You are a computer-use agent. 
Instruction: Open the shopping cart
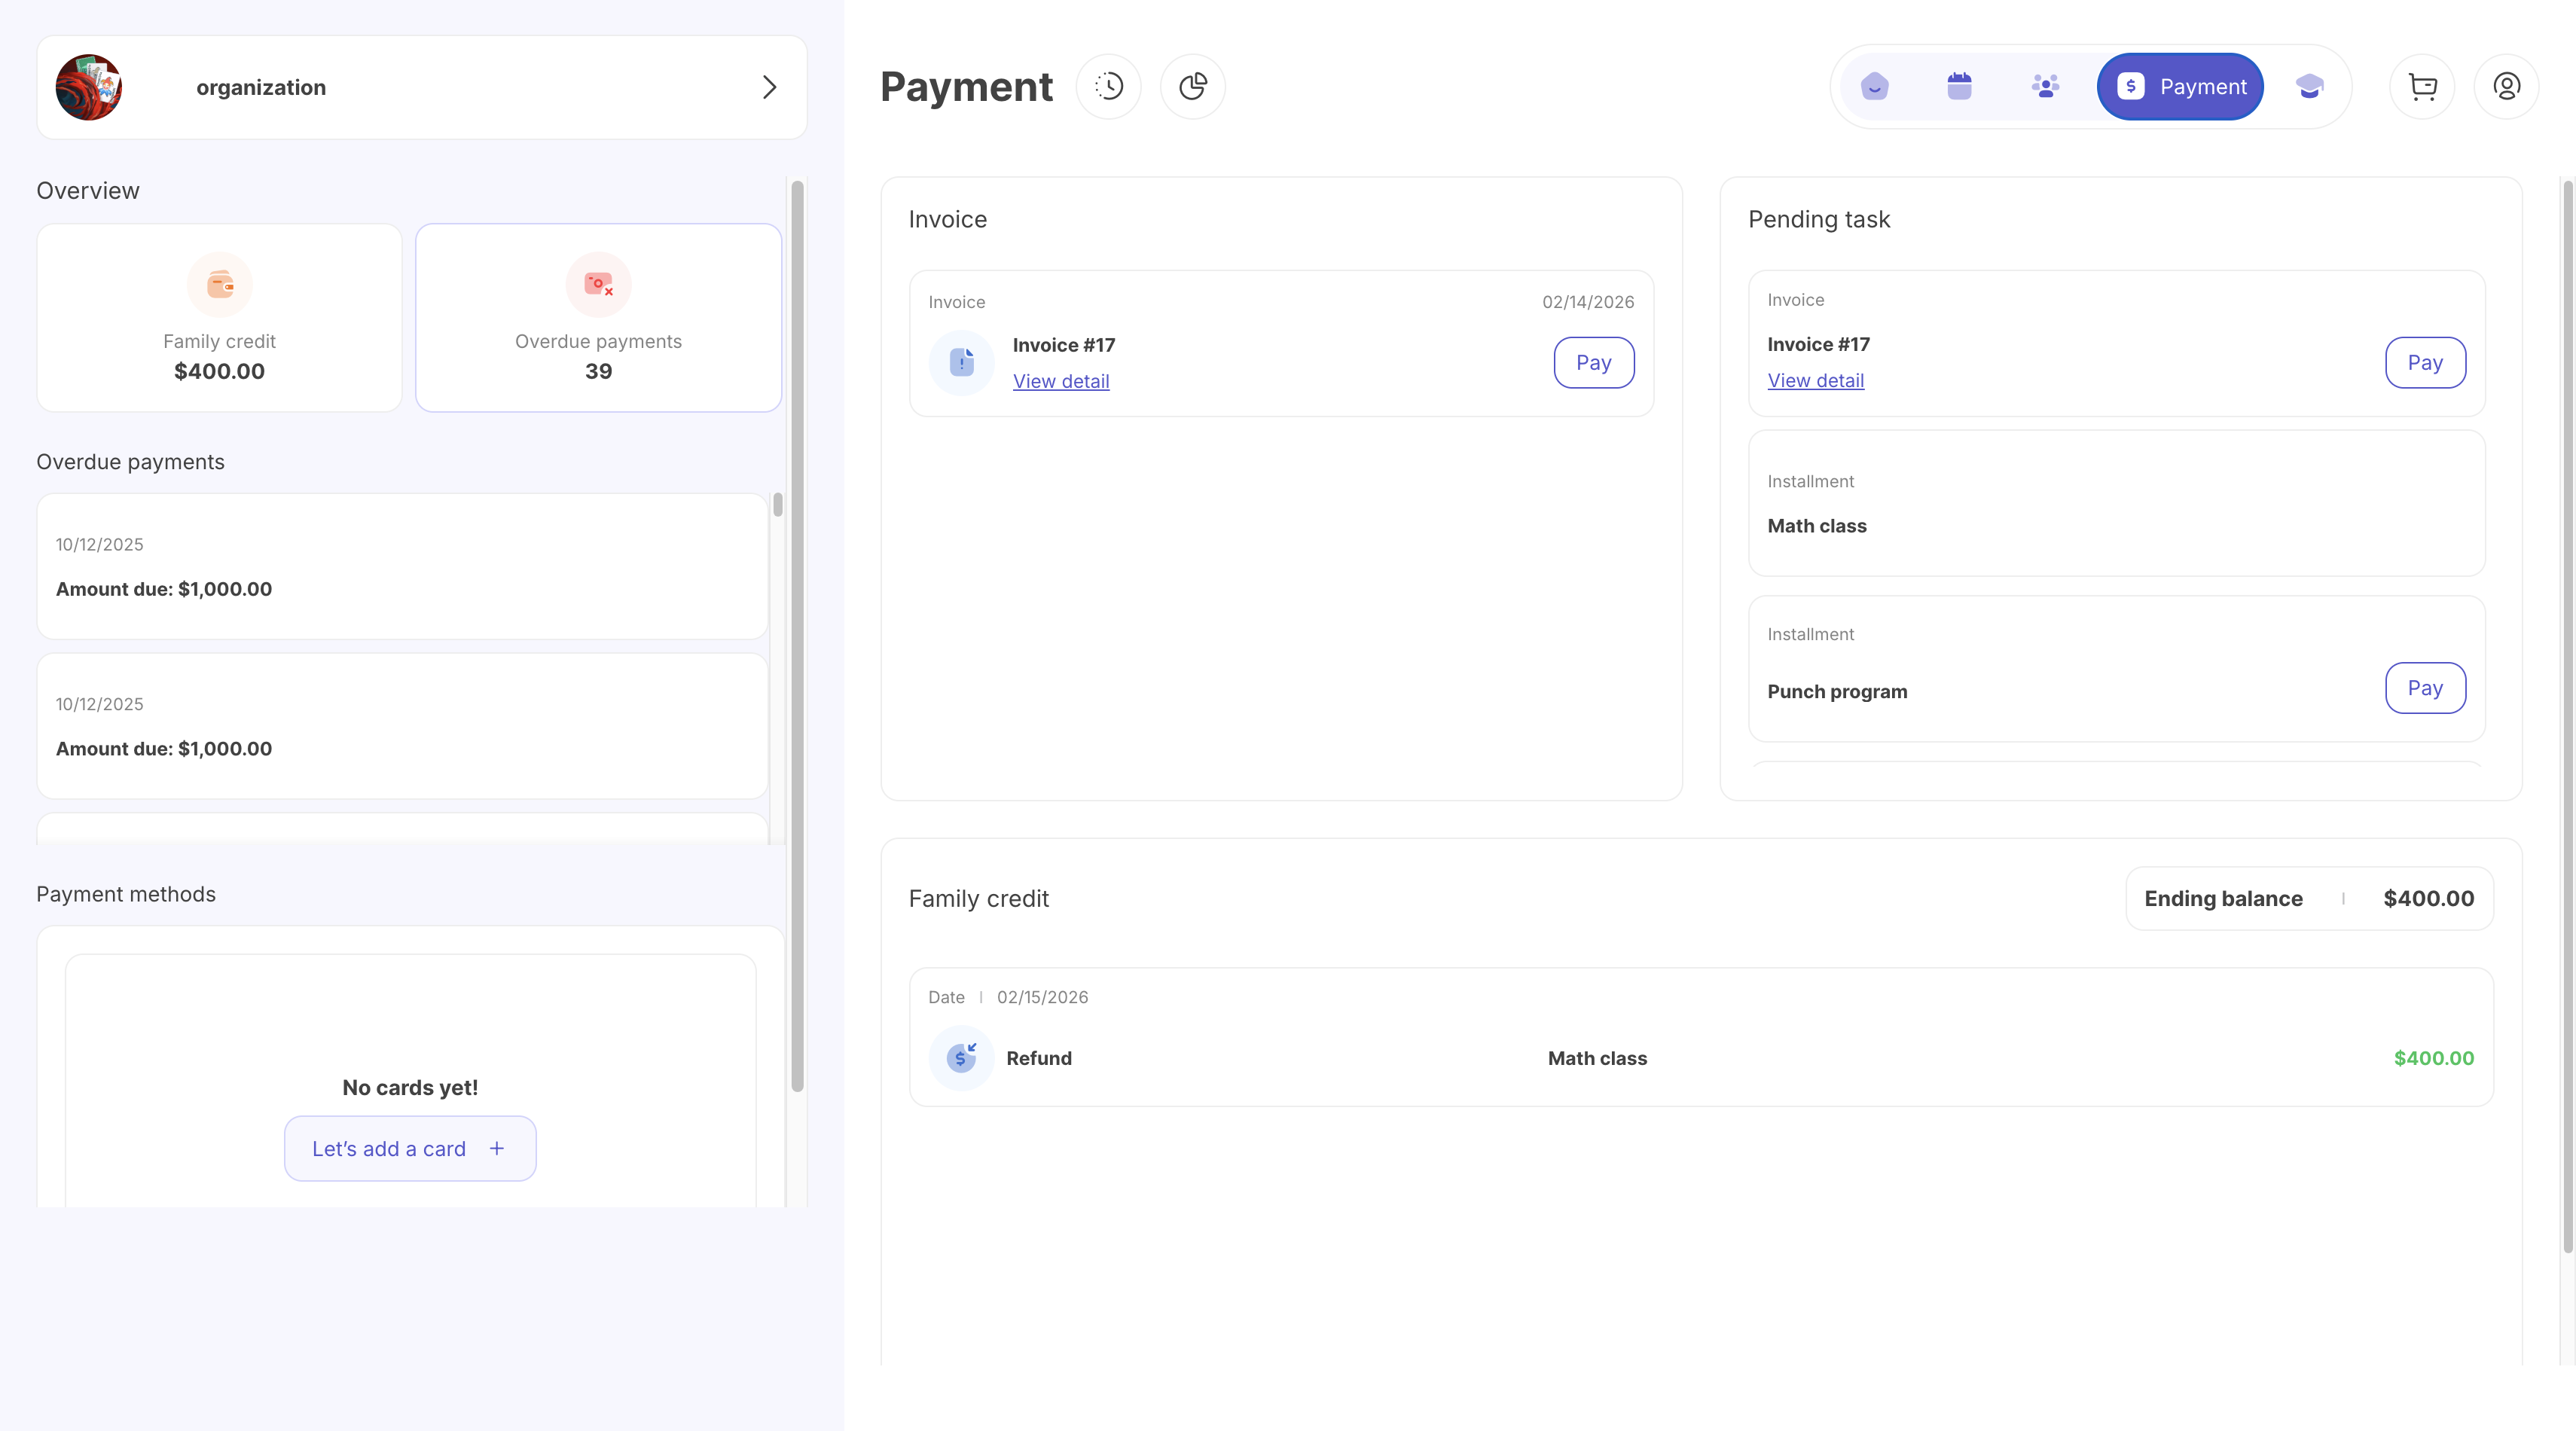click(x=2422, y=87)
